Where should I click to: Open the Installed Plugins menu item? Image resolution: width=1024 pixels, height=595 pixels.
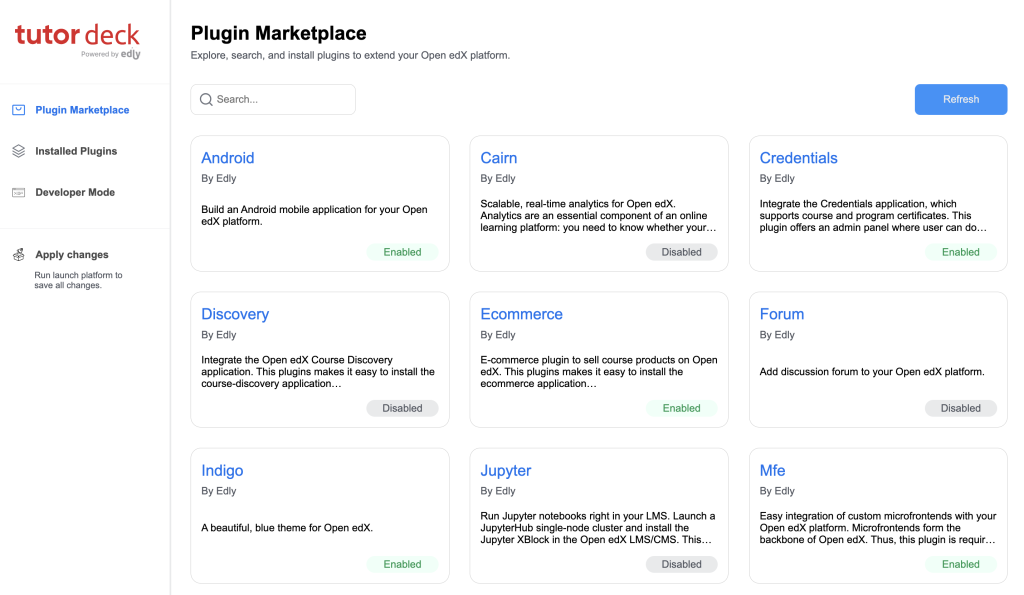coord(76,151)
